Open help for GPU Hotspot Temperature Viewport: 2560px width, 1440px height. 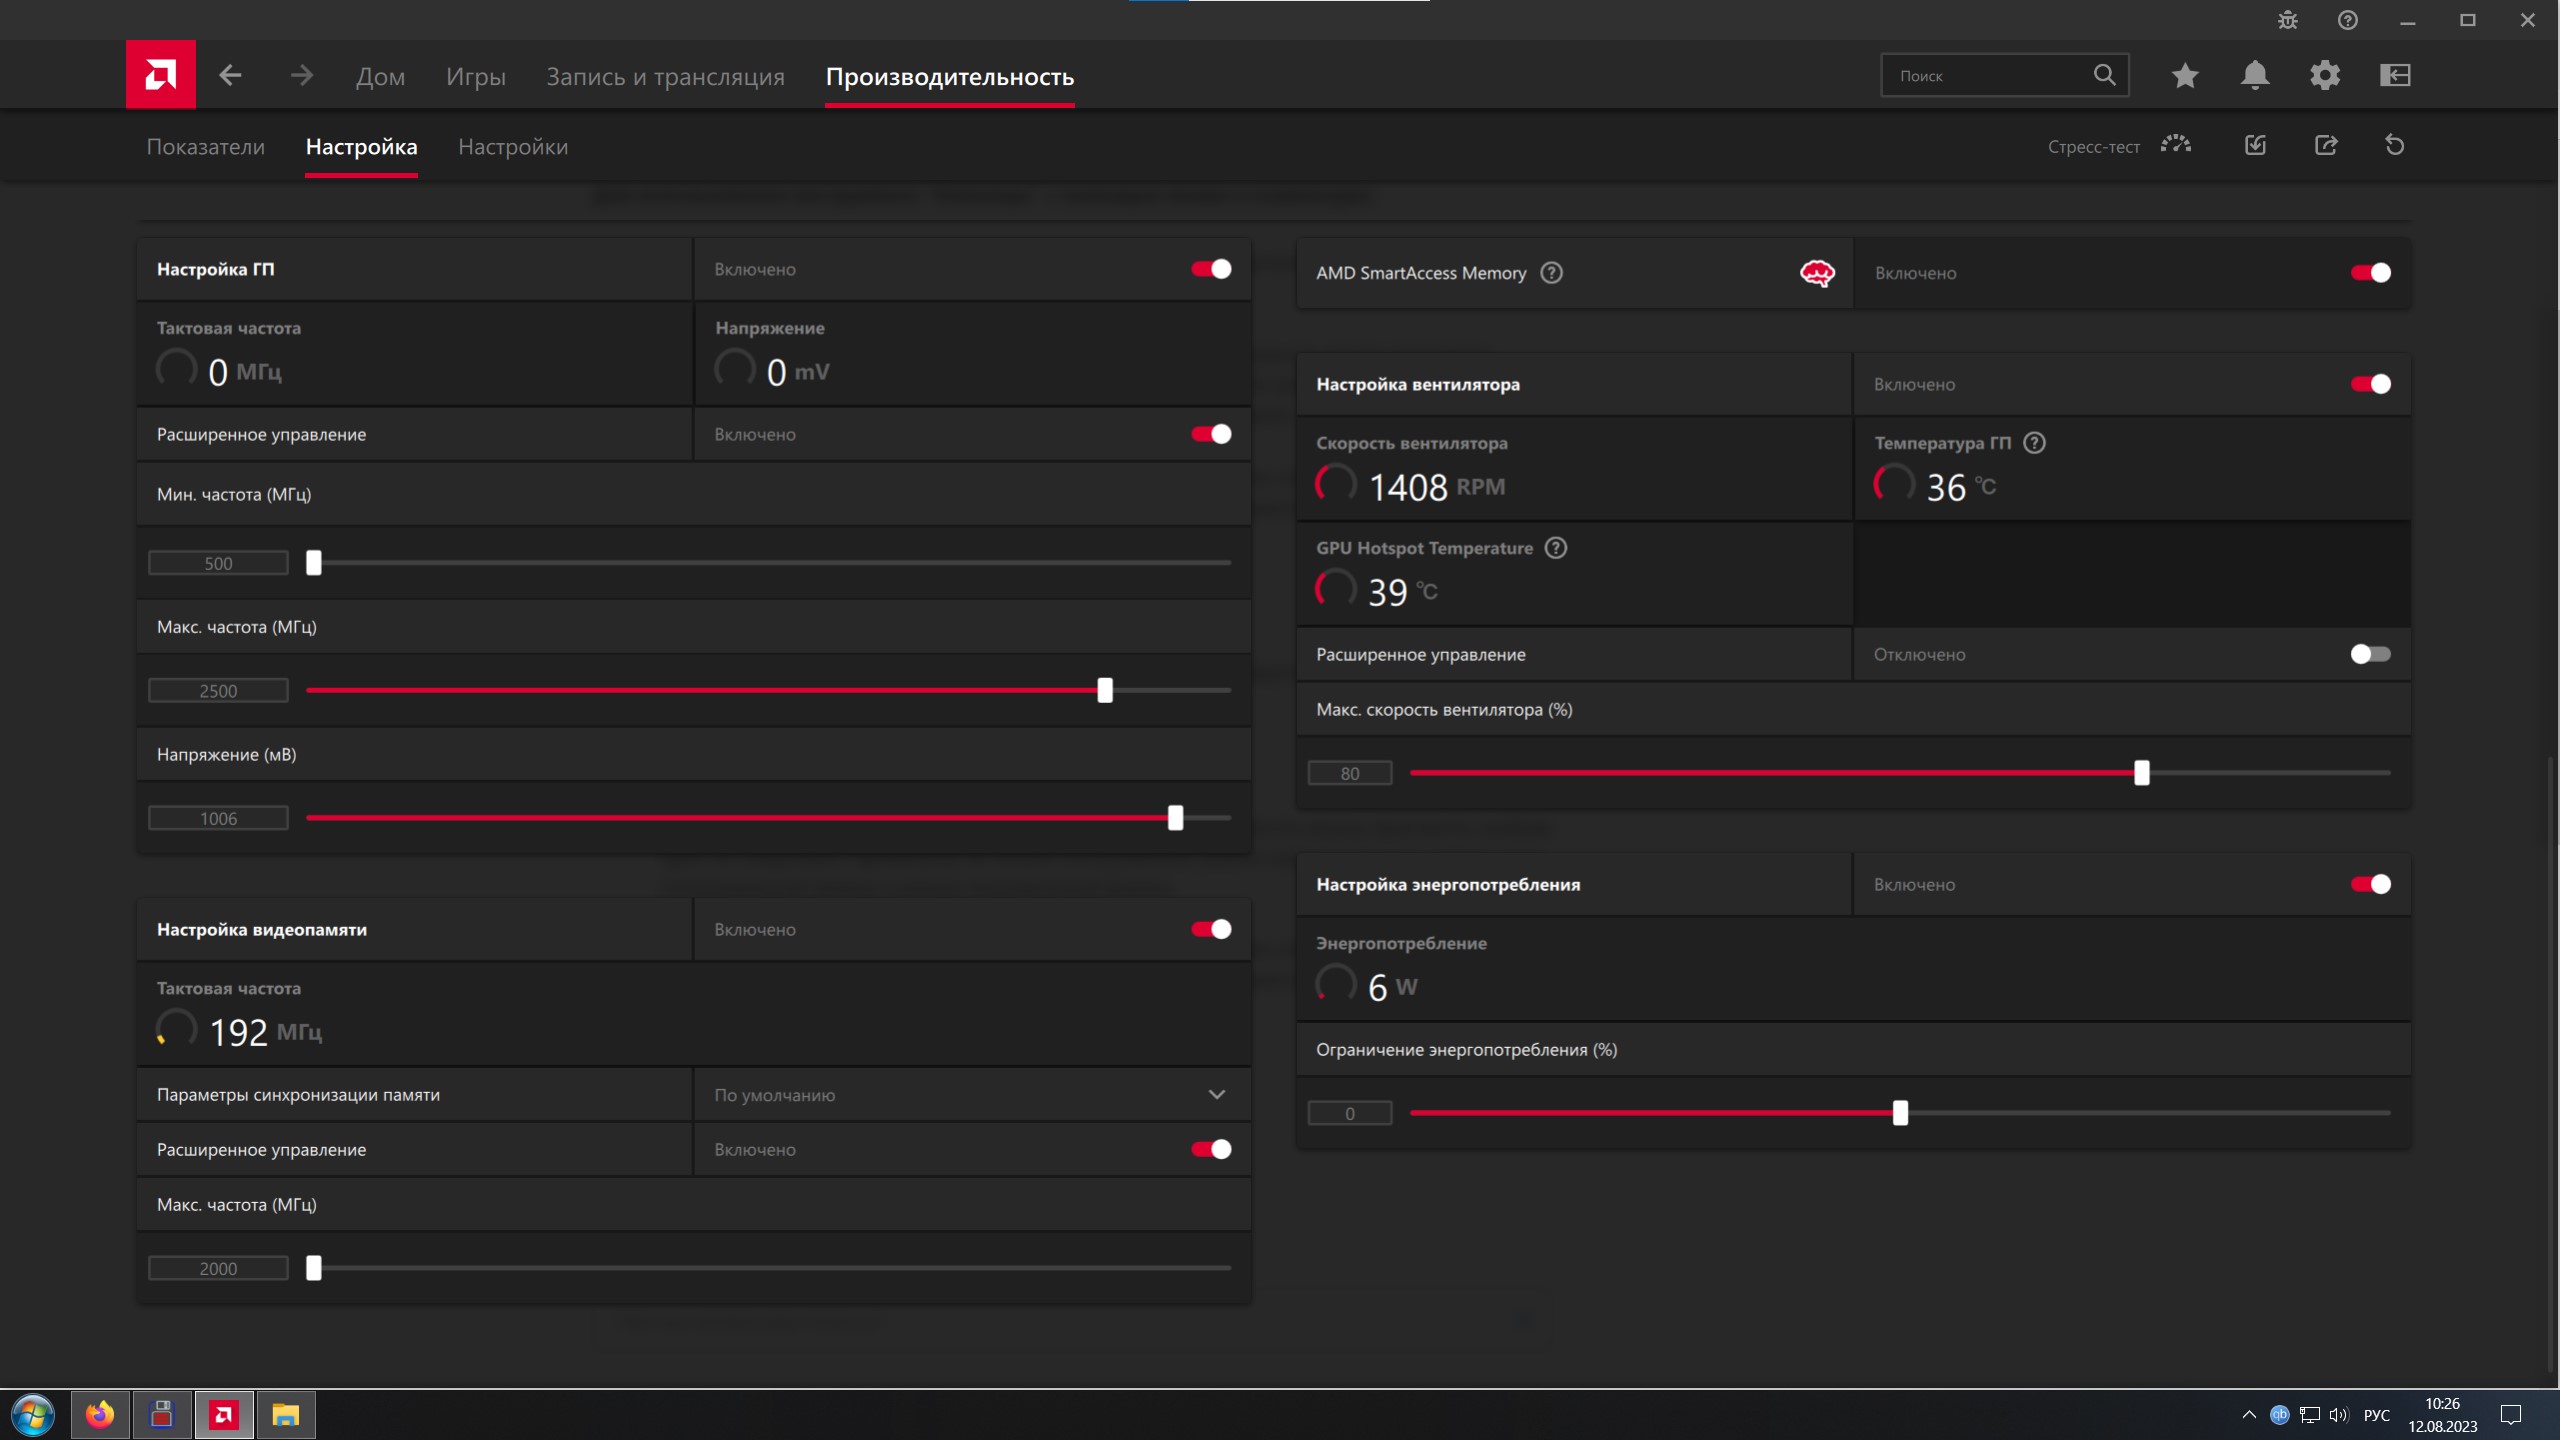1555,548
